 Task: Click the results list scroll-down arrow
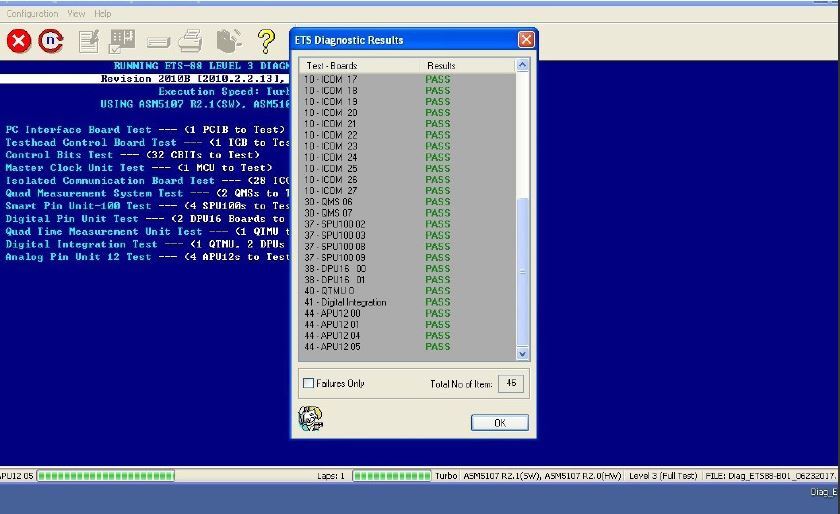tap(522, 353)
